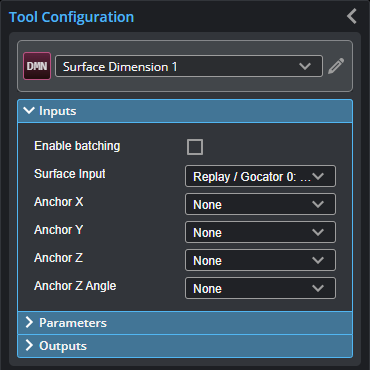Image resolution: width=370 pixels, height=370 pixels.
Task: Expand the Parameters section
Action: [x=185, y=323]
